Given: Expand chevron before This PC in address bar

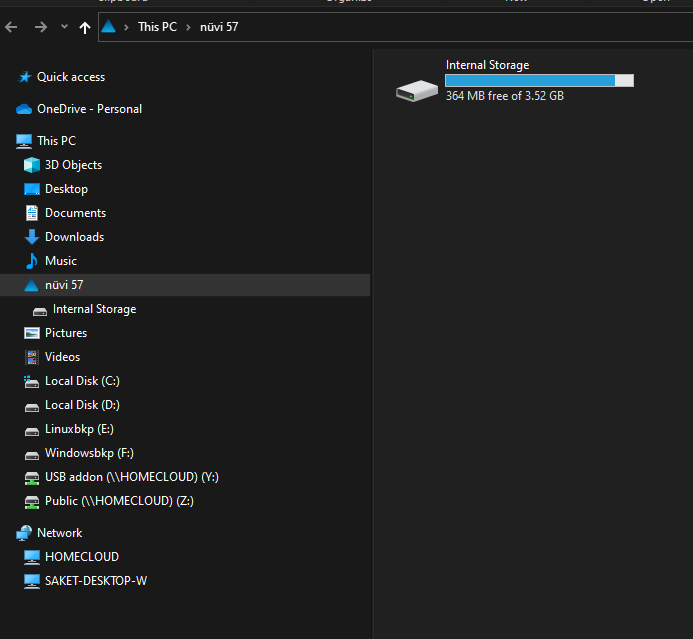Looking at the screenshot, I should [x=127, y=27].
